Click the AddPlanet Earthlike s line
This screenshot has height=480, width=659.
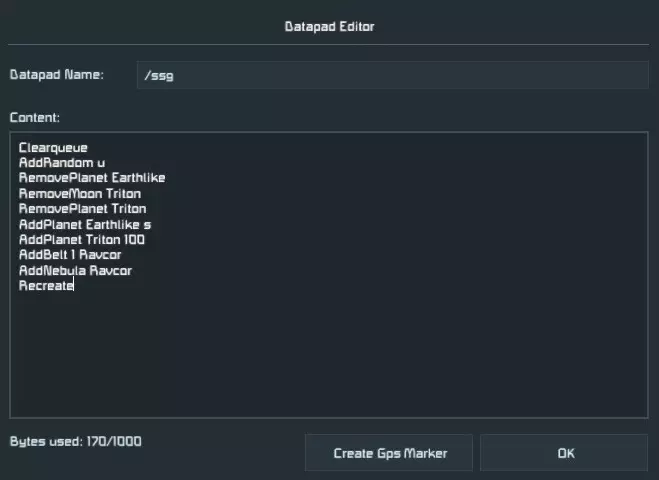pos(85,225)
